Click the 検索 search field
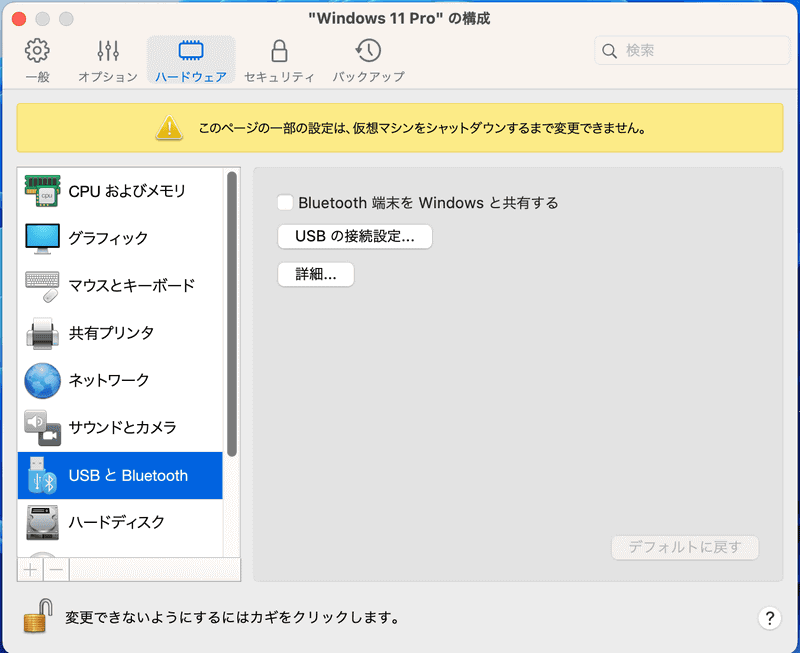 692,51
